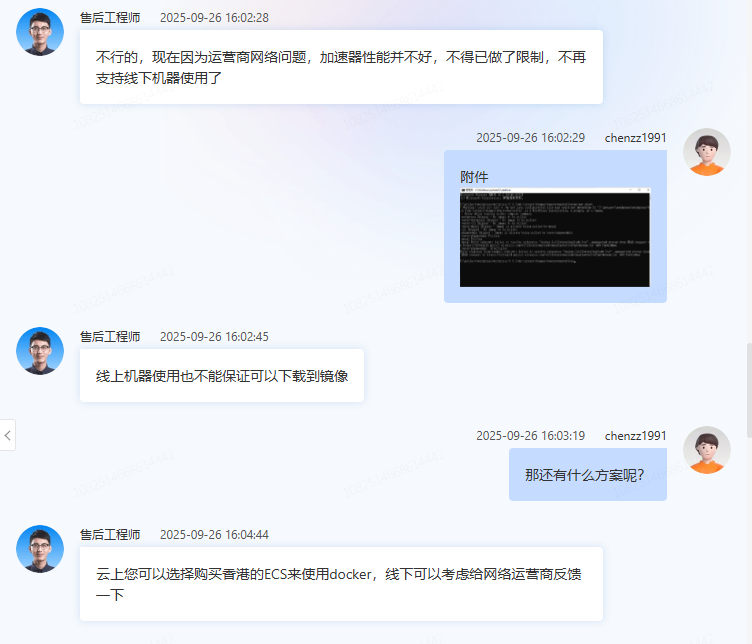The height and width of the screenshot is (644, 752).
Task: Expand the left side panel with the chevron
Action: pos(8,435)
